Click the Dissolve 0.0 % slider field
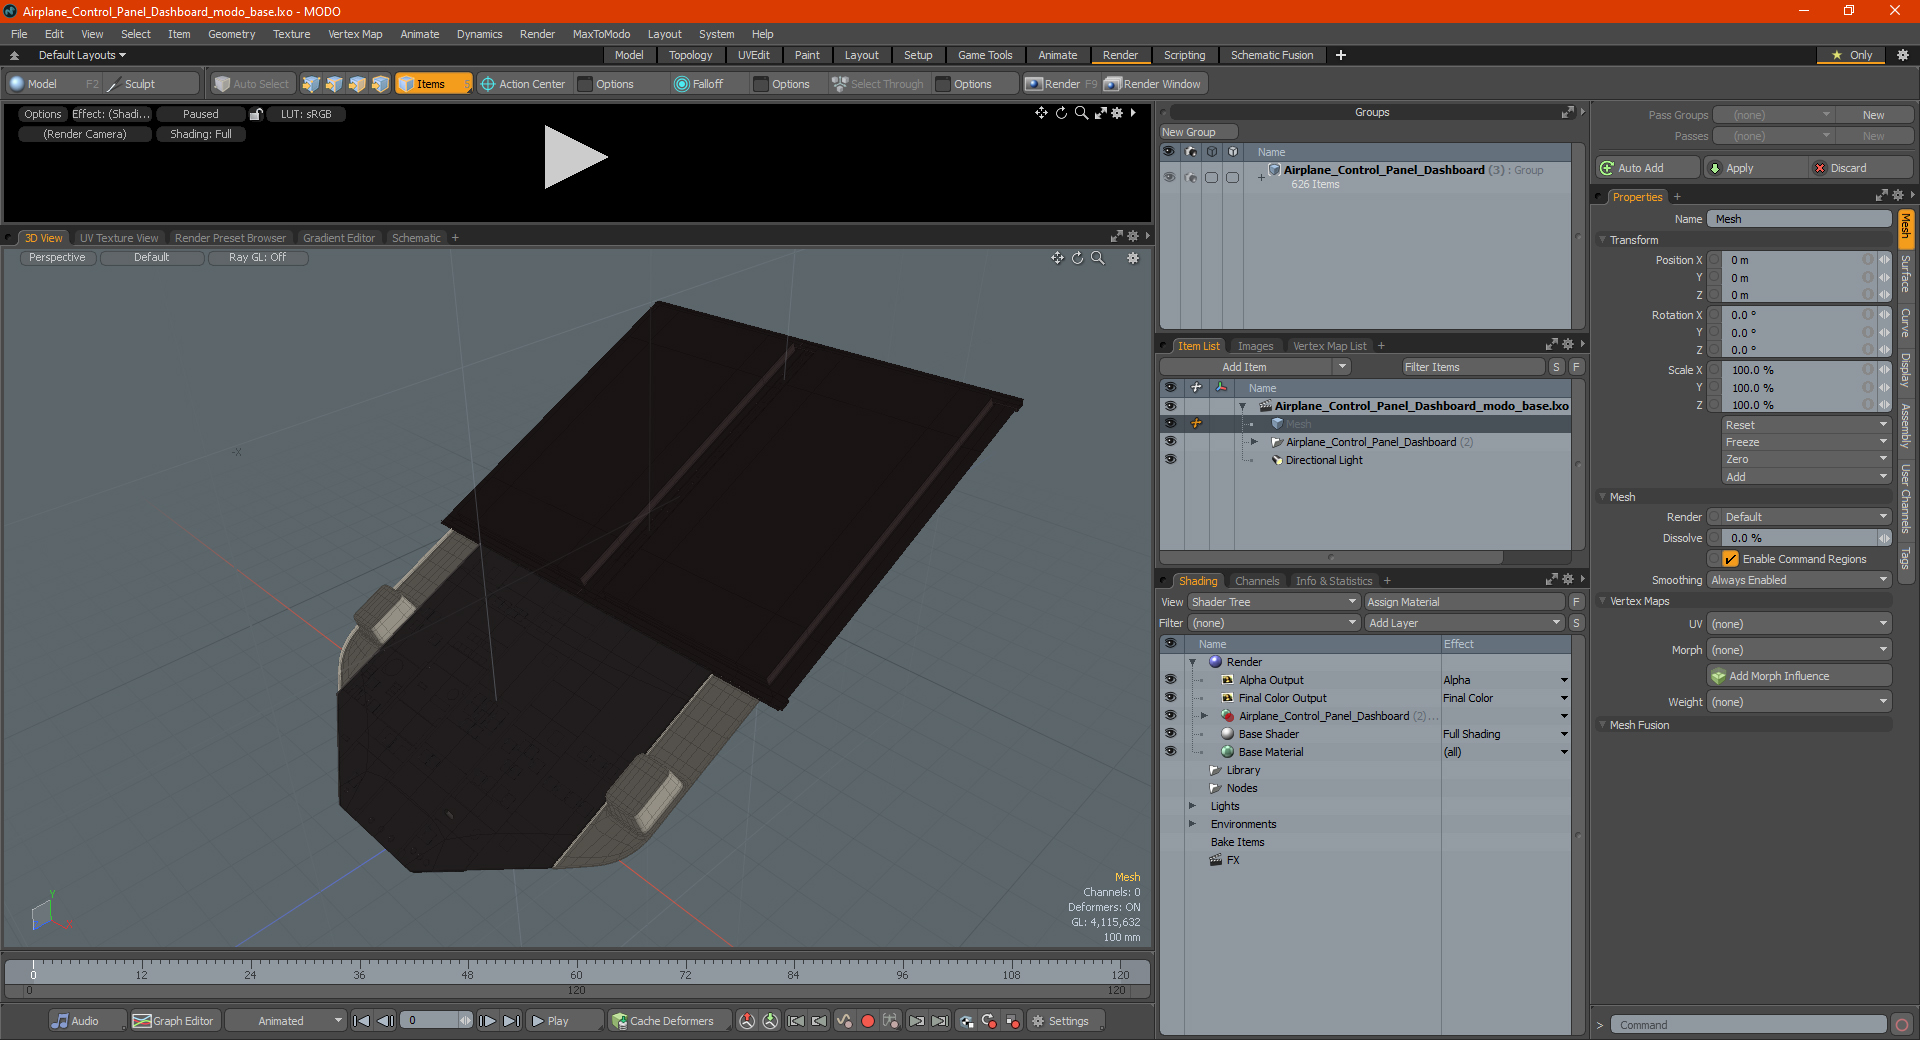The height and width of the screenshot is (1040, 1920). [1798, 538]
